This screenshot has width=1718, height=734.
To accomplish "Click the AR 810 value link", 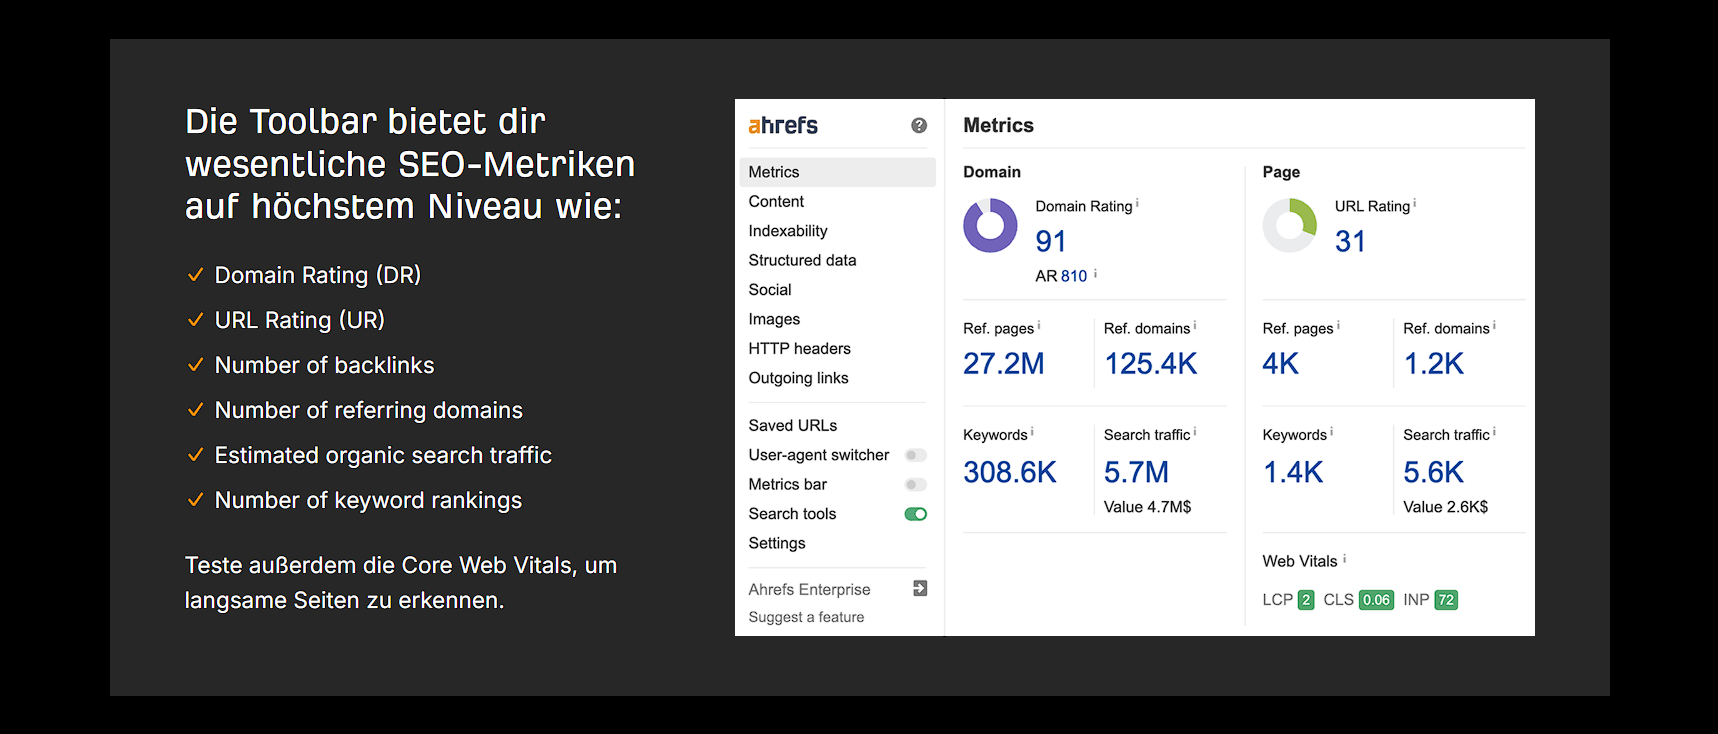I will 1074,276.
